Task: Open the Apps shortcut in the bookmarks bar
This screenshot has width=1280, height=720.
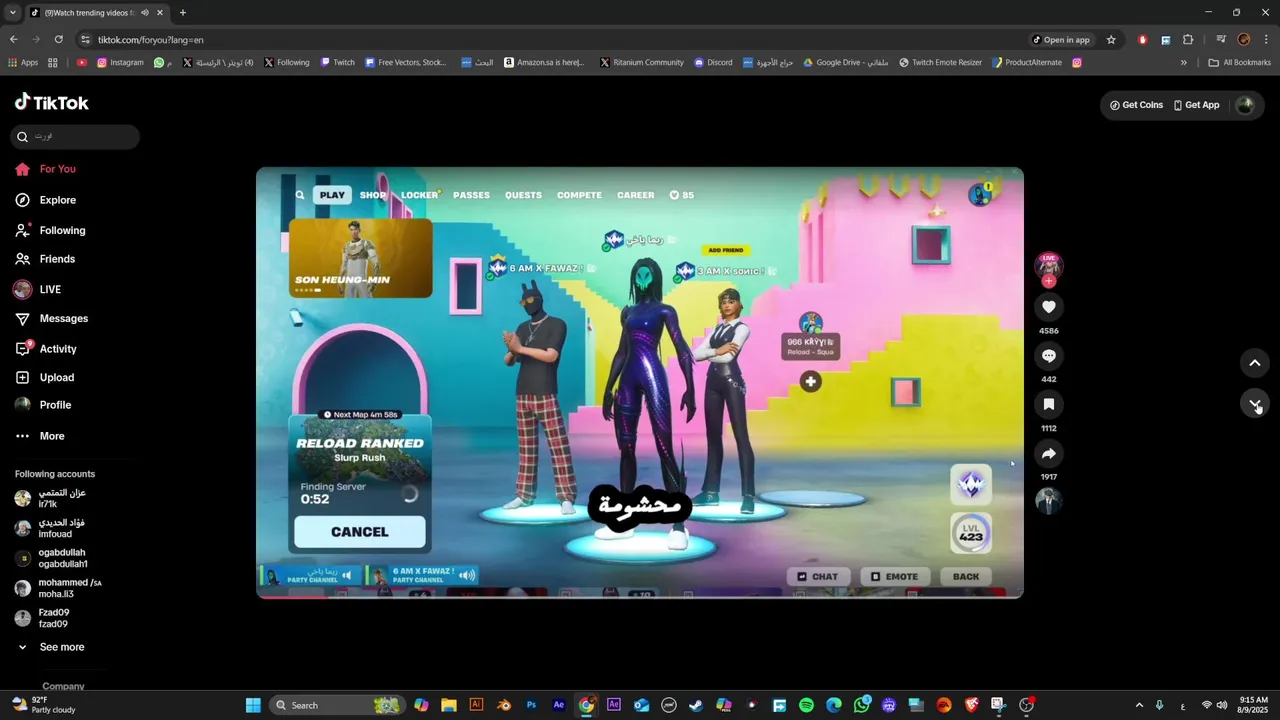Action: [x=23, y=62]
